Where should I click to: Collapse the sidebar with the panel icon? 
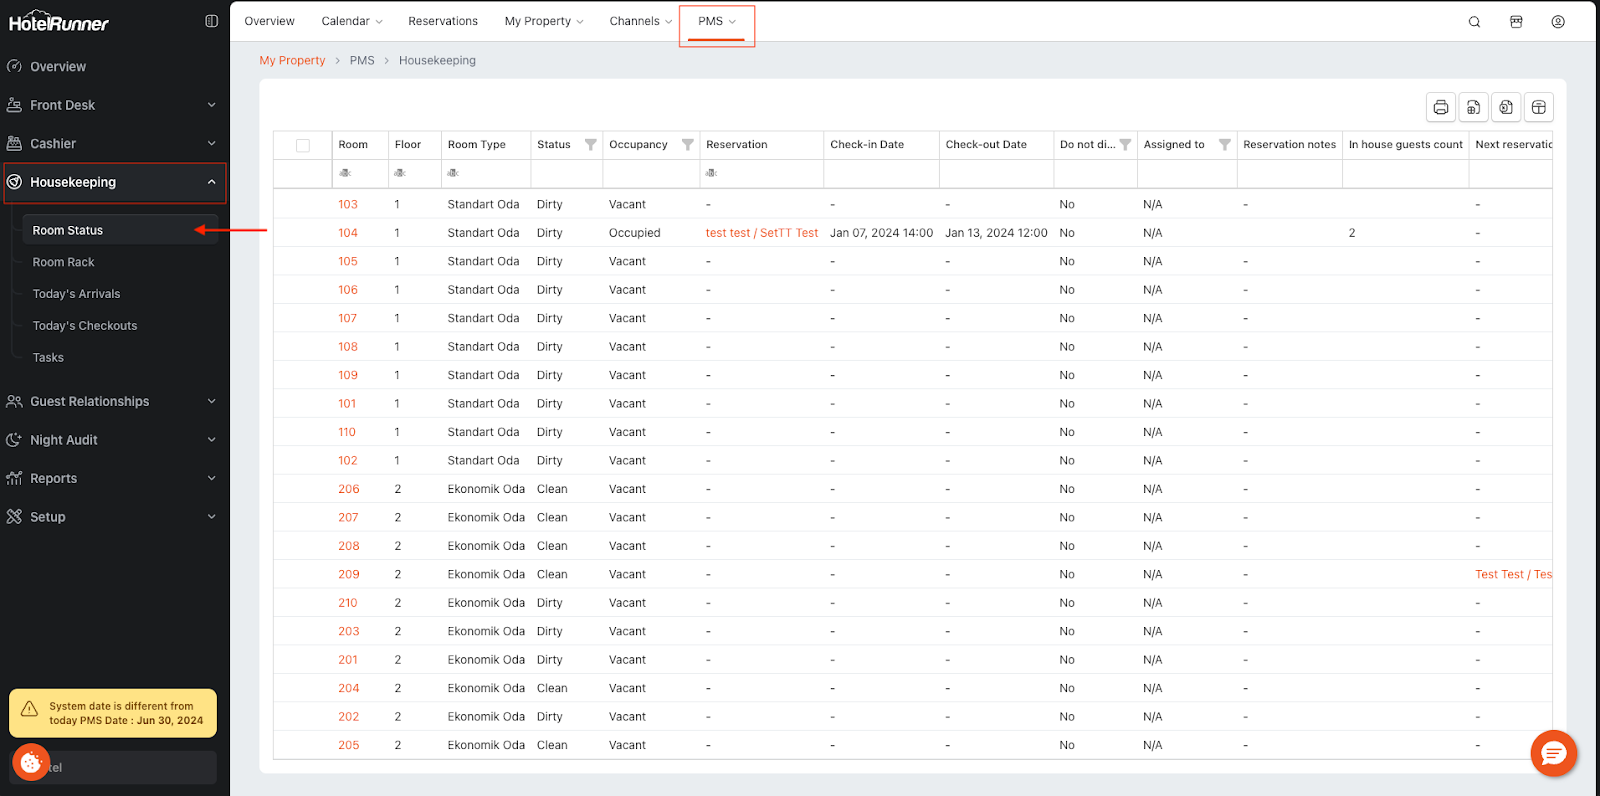pos(211,21)
